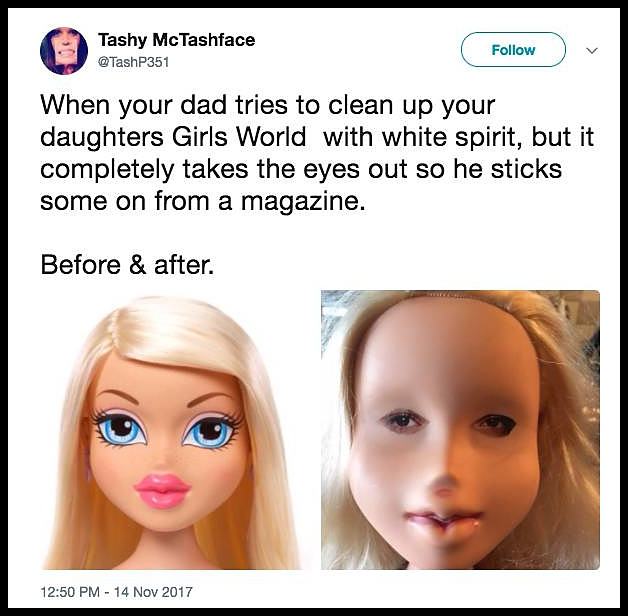
Task: Open Tashy McTashface's profile avatar
Action: click(x=64, y=51)
